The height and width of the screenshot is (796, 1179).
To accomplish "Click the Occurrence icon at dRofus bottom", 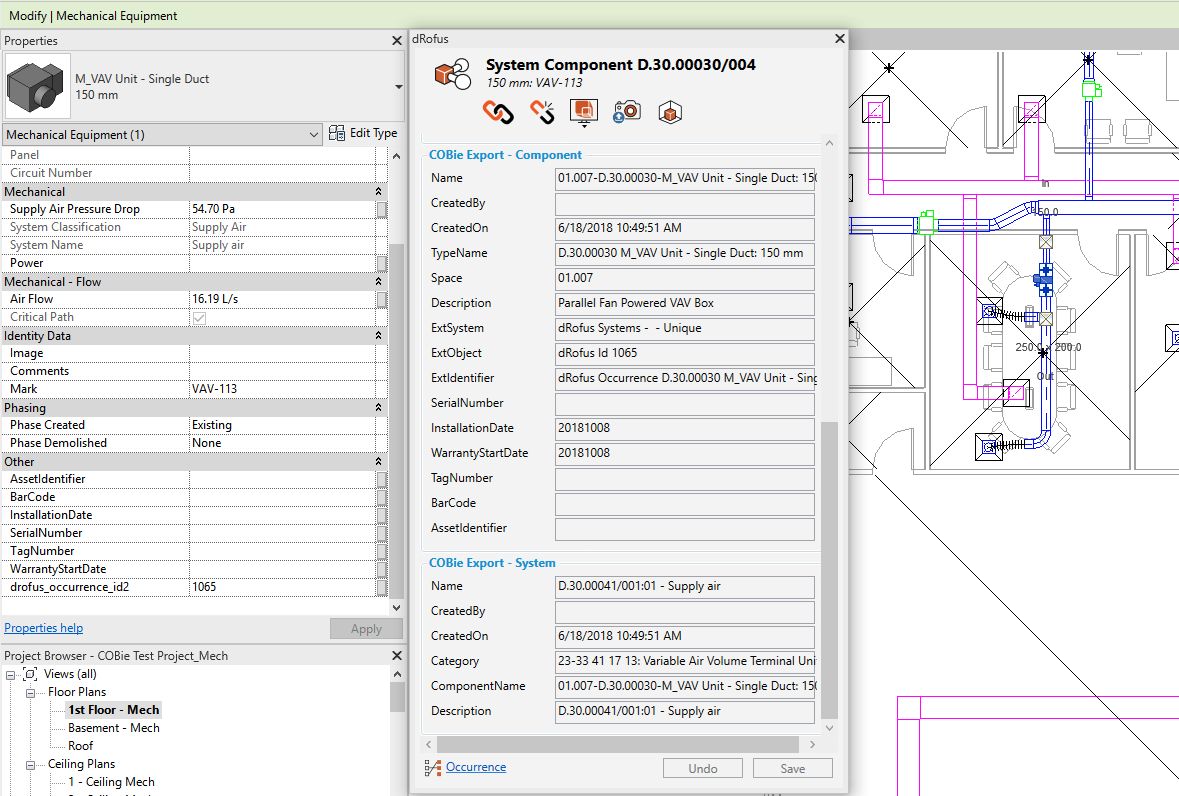I will click(432, 768).
